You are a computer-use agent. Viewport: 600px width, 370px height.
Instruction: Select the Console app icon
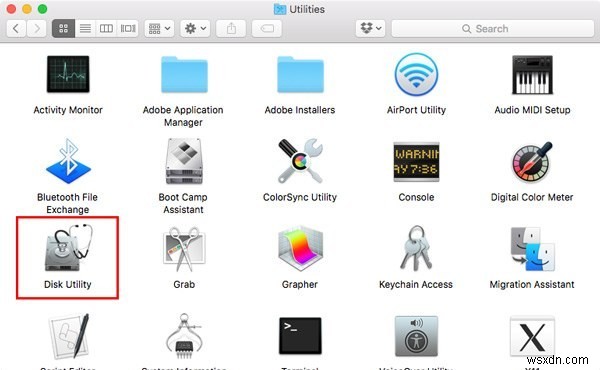click(x=416, y=161)
